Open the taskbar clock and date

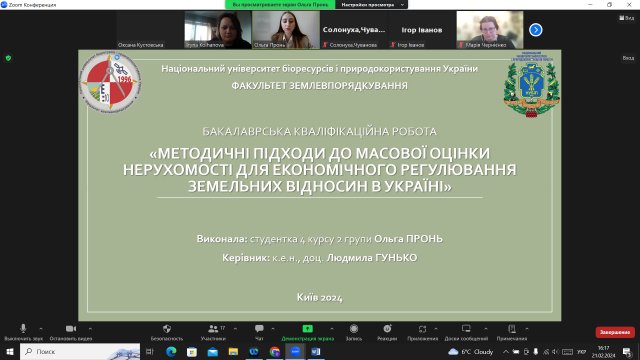pos(604,351)
